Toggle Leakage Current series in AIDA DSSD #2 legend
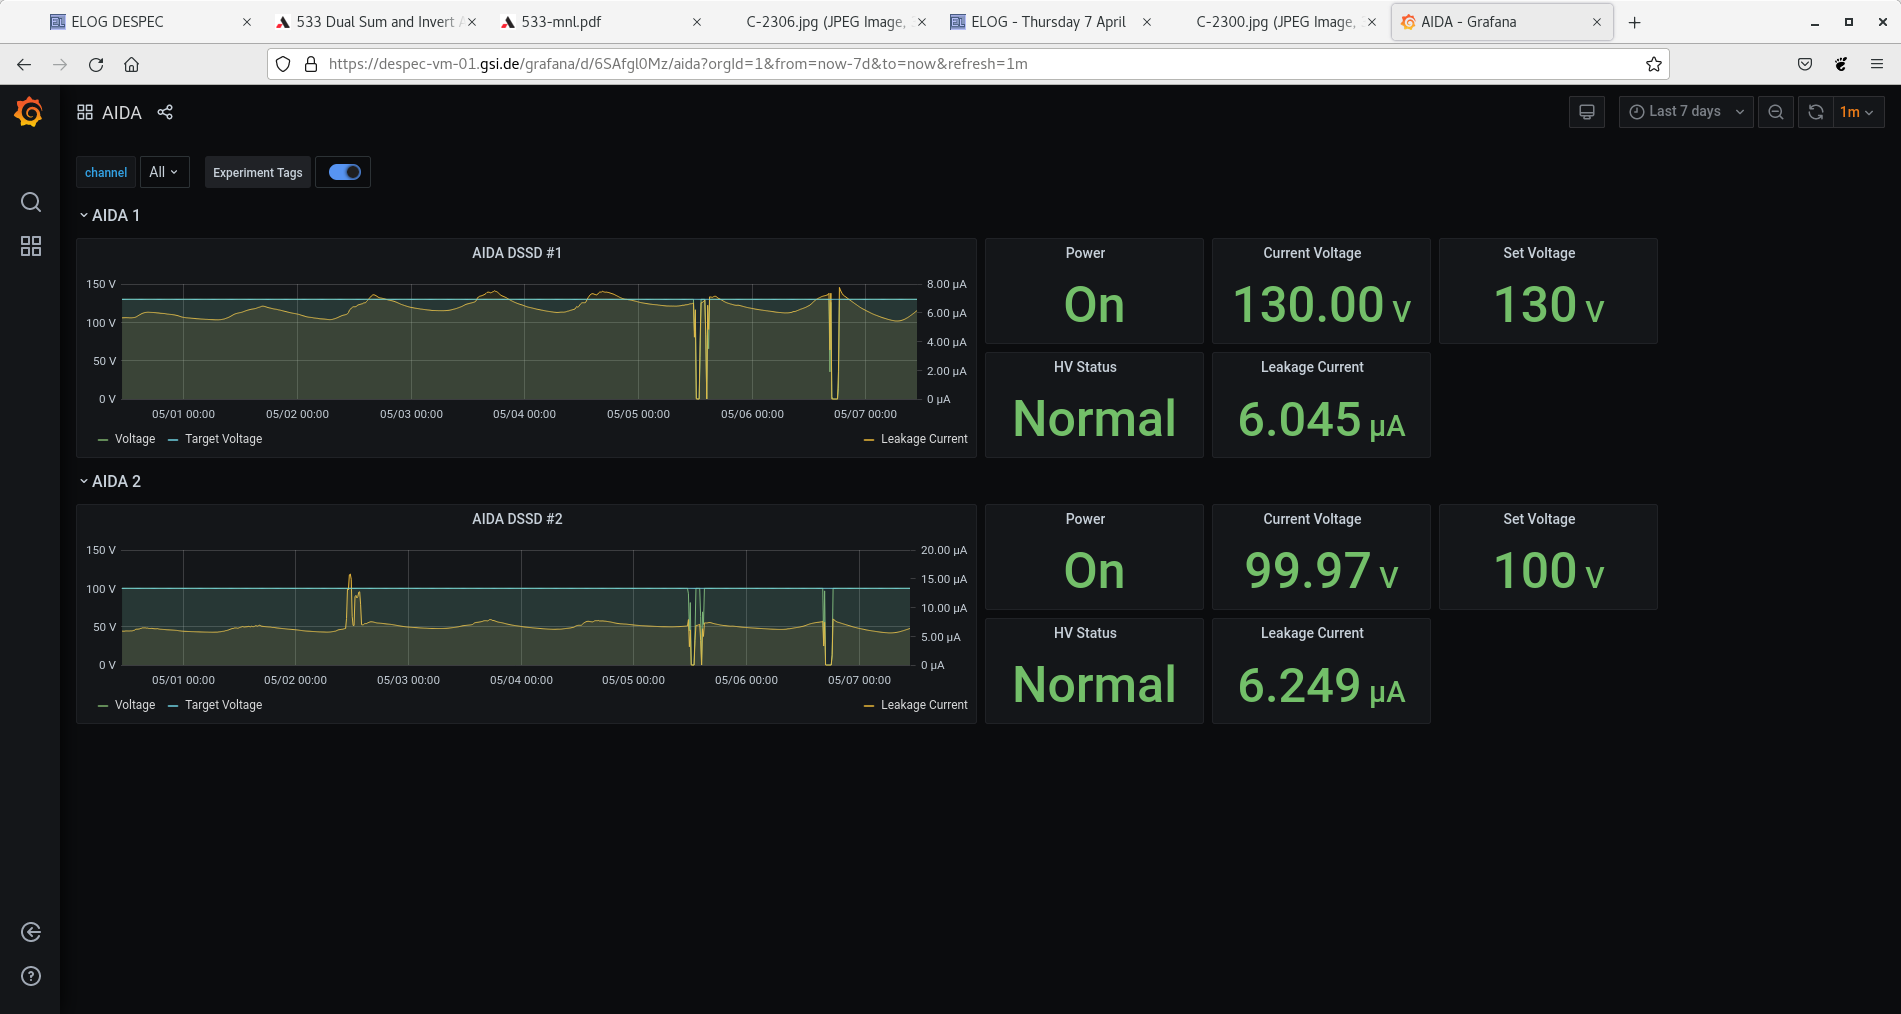Image resolution: width=1901 pixels, height=1014 pixels. pyautogui.click(x=923, y=705)
